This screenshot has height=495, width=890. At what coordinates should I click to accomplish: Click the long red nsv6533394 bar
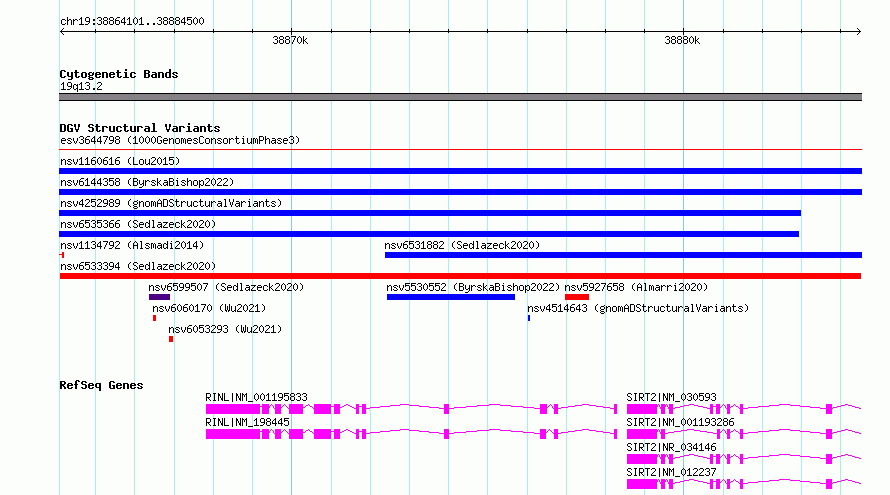coord(460,276)
